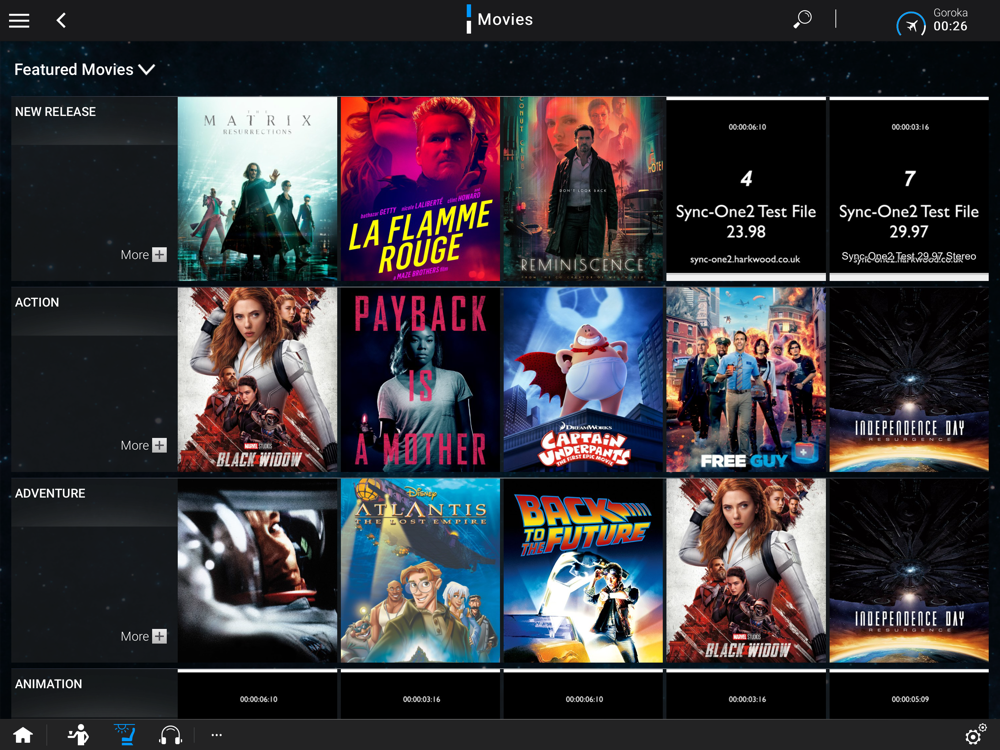Open the astronaut helmet poster in Adventure
Screen dimensions: 1000x750
coord(258,570)
